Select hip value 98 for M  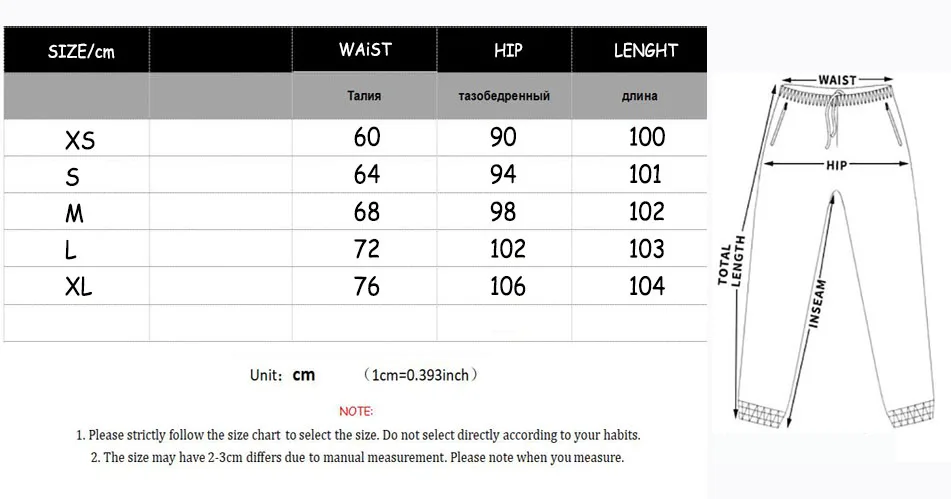coord(503,212)
